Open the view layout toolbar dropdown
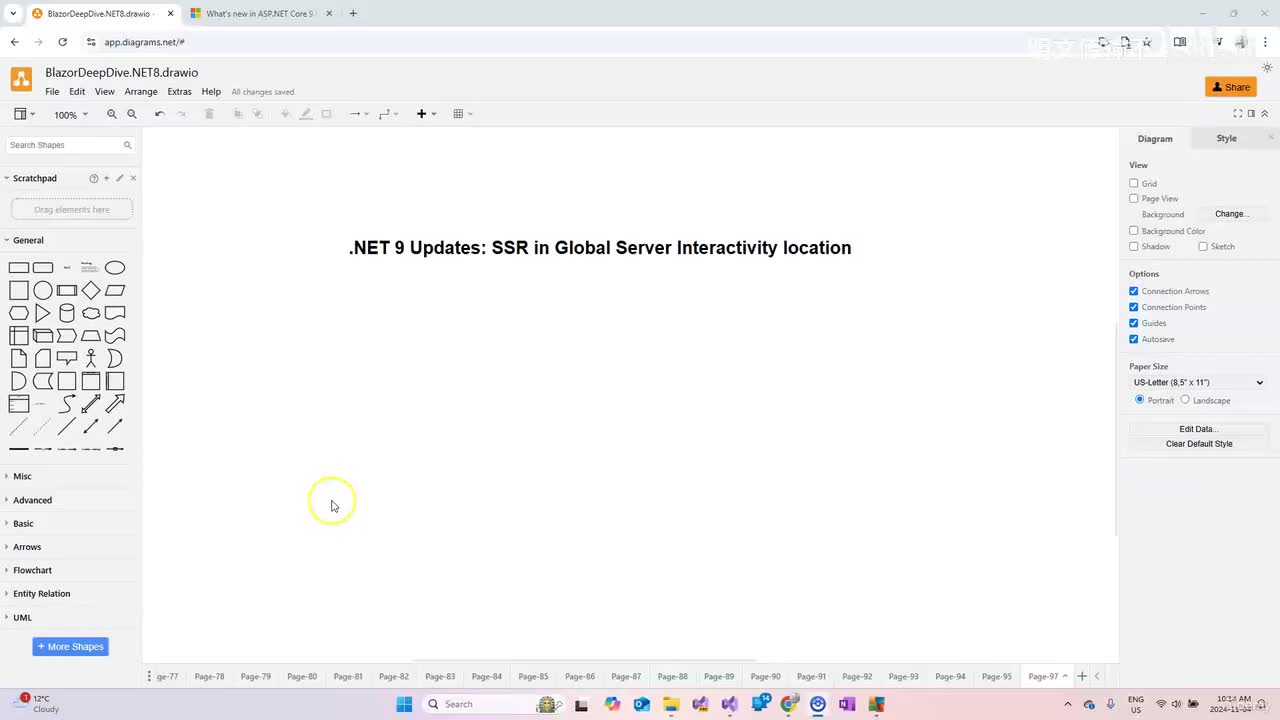Screen dimensions: 1280x720 tap(25, 114)
